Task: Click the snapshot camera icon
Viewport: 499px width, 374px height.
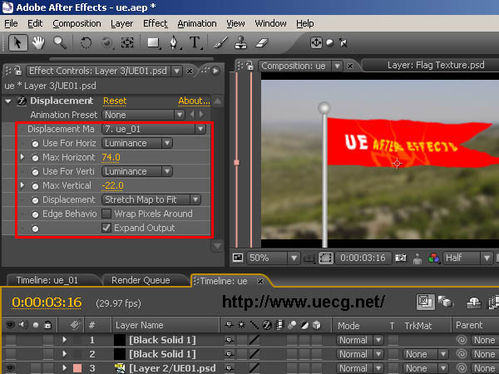Action: pos(401,258)
